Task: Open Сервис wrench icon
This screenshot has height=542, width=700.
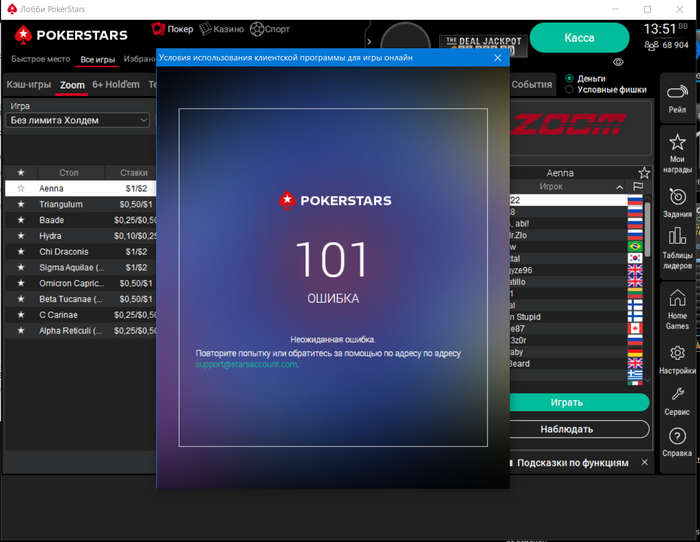Action: [x=677, y=394]
